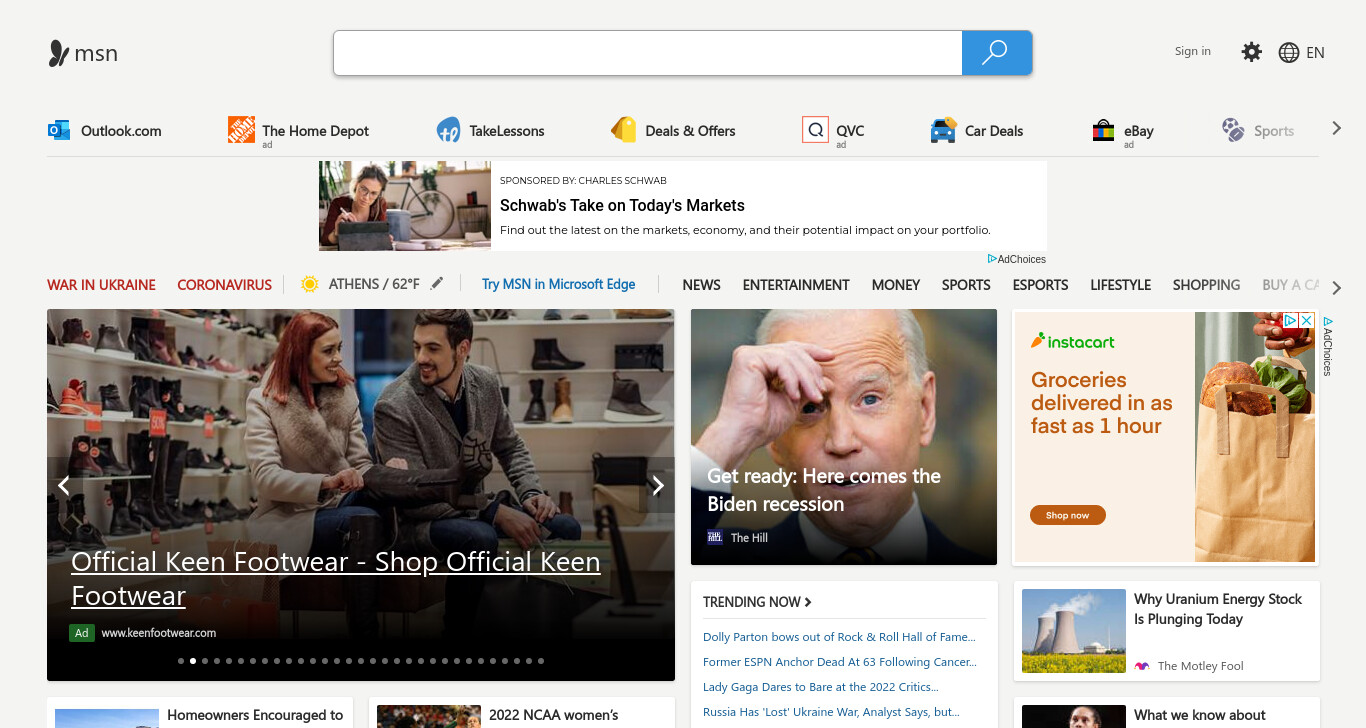Open Former ESPN Anchor trending story
1366x728 pixels.
point(840,662)
